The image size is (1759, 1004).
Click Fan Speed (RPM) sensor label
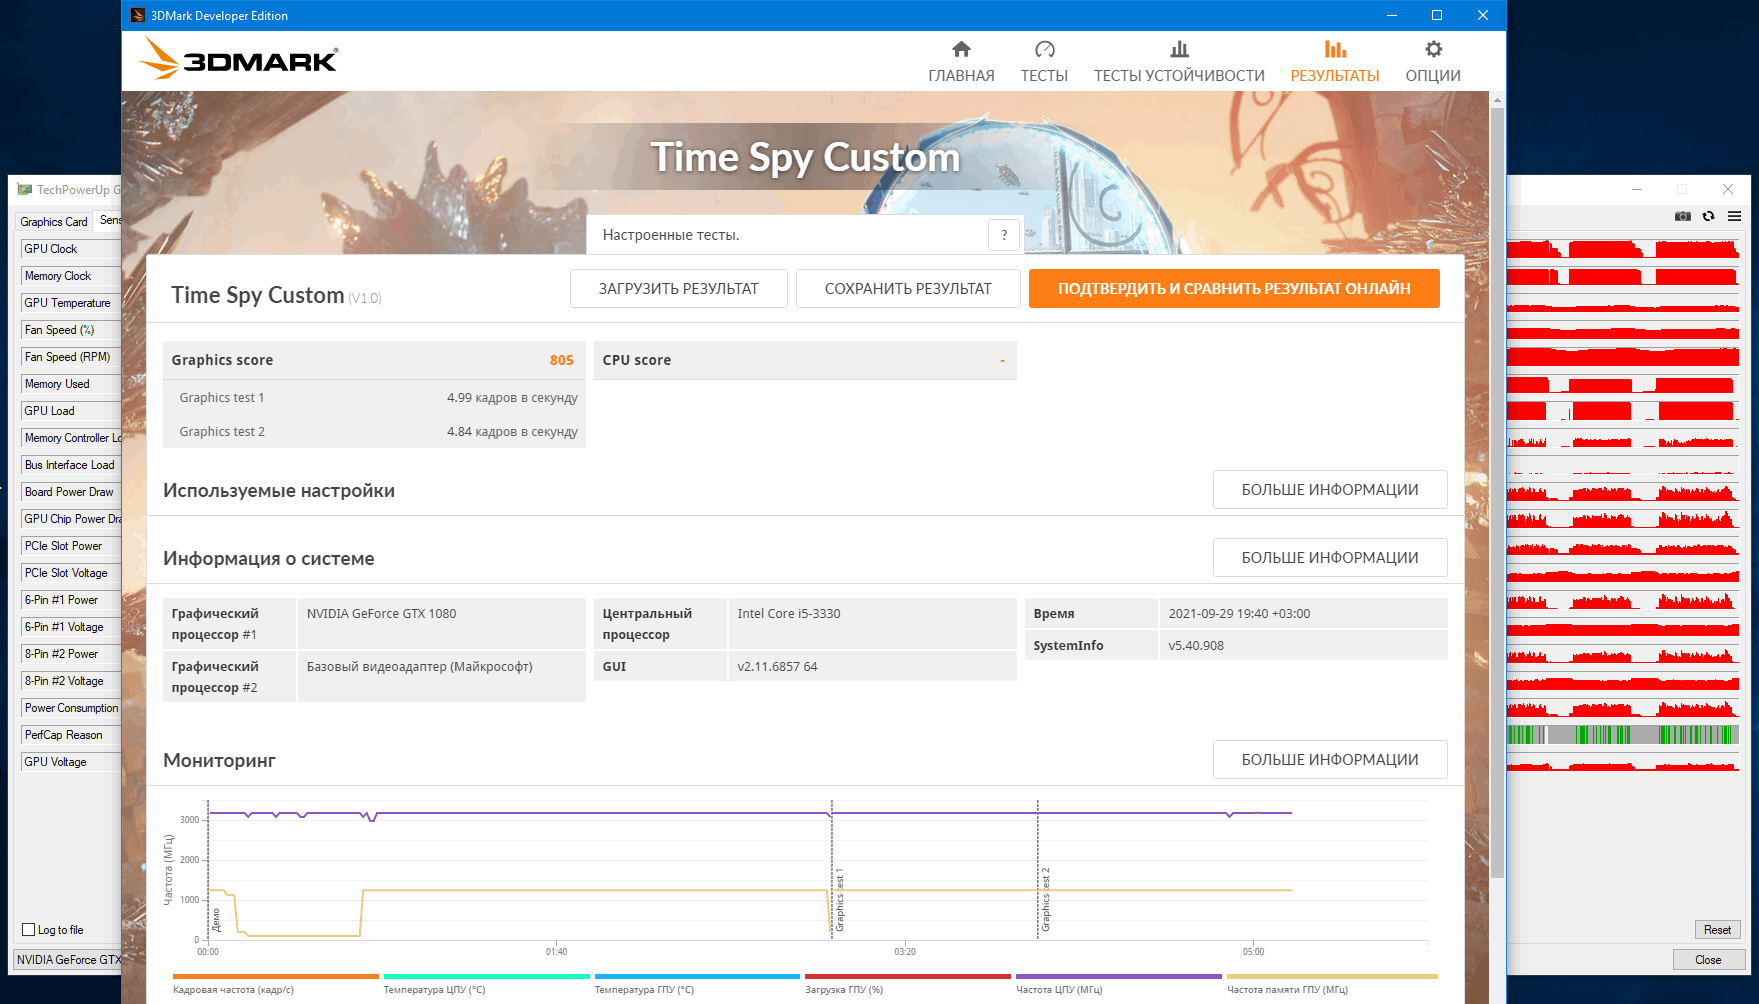[70, 357]
